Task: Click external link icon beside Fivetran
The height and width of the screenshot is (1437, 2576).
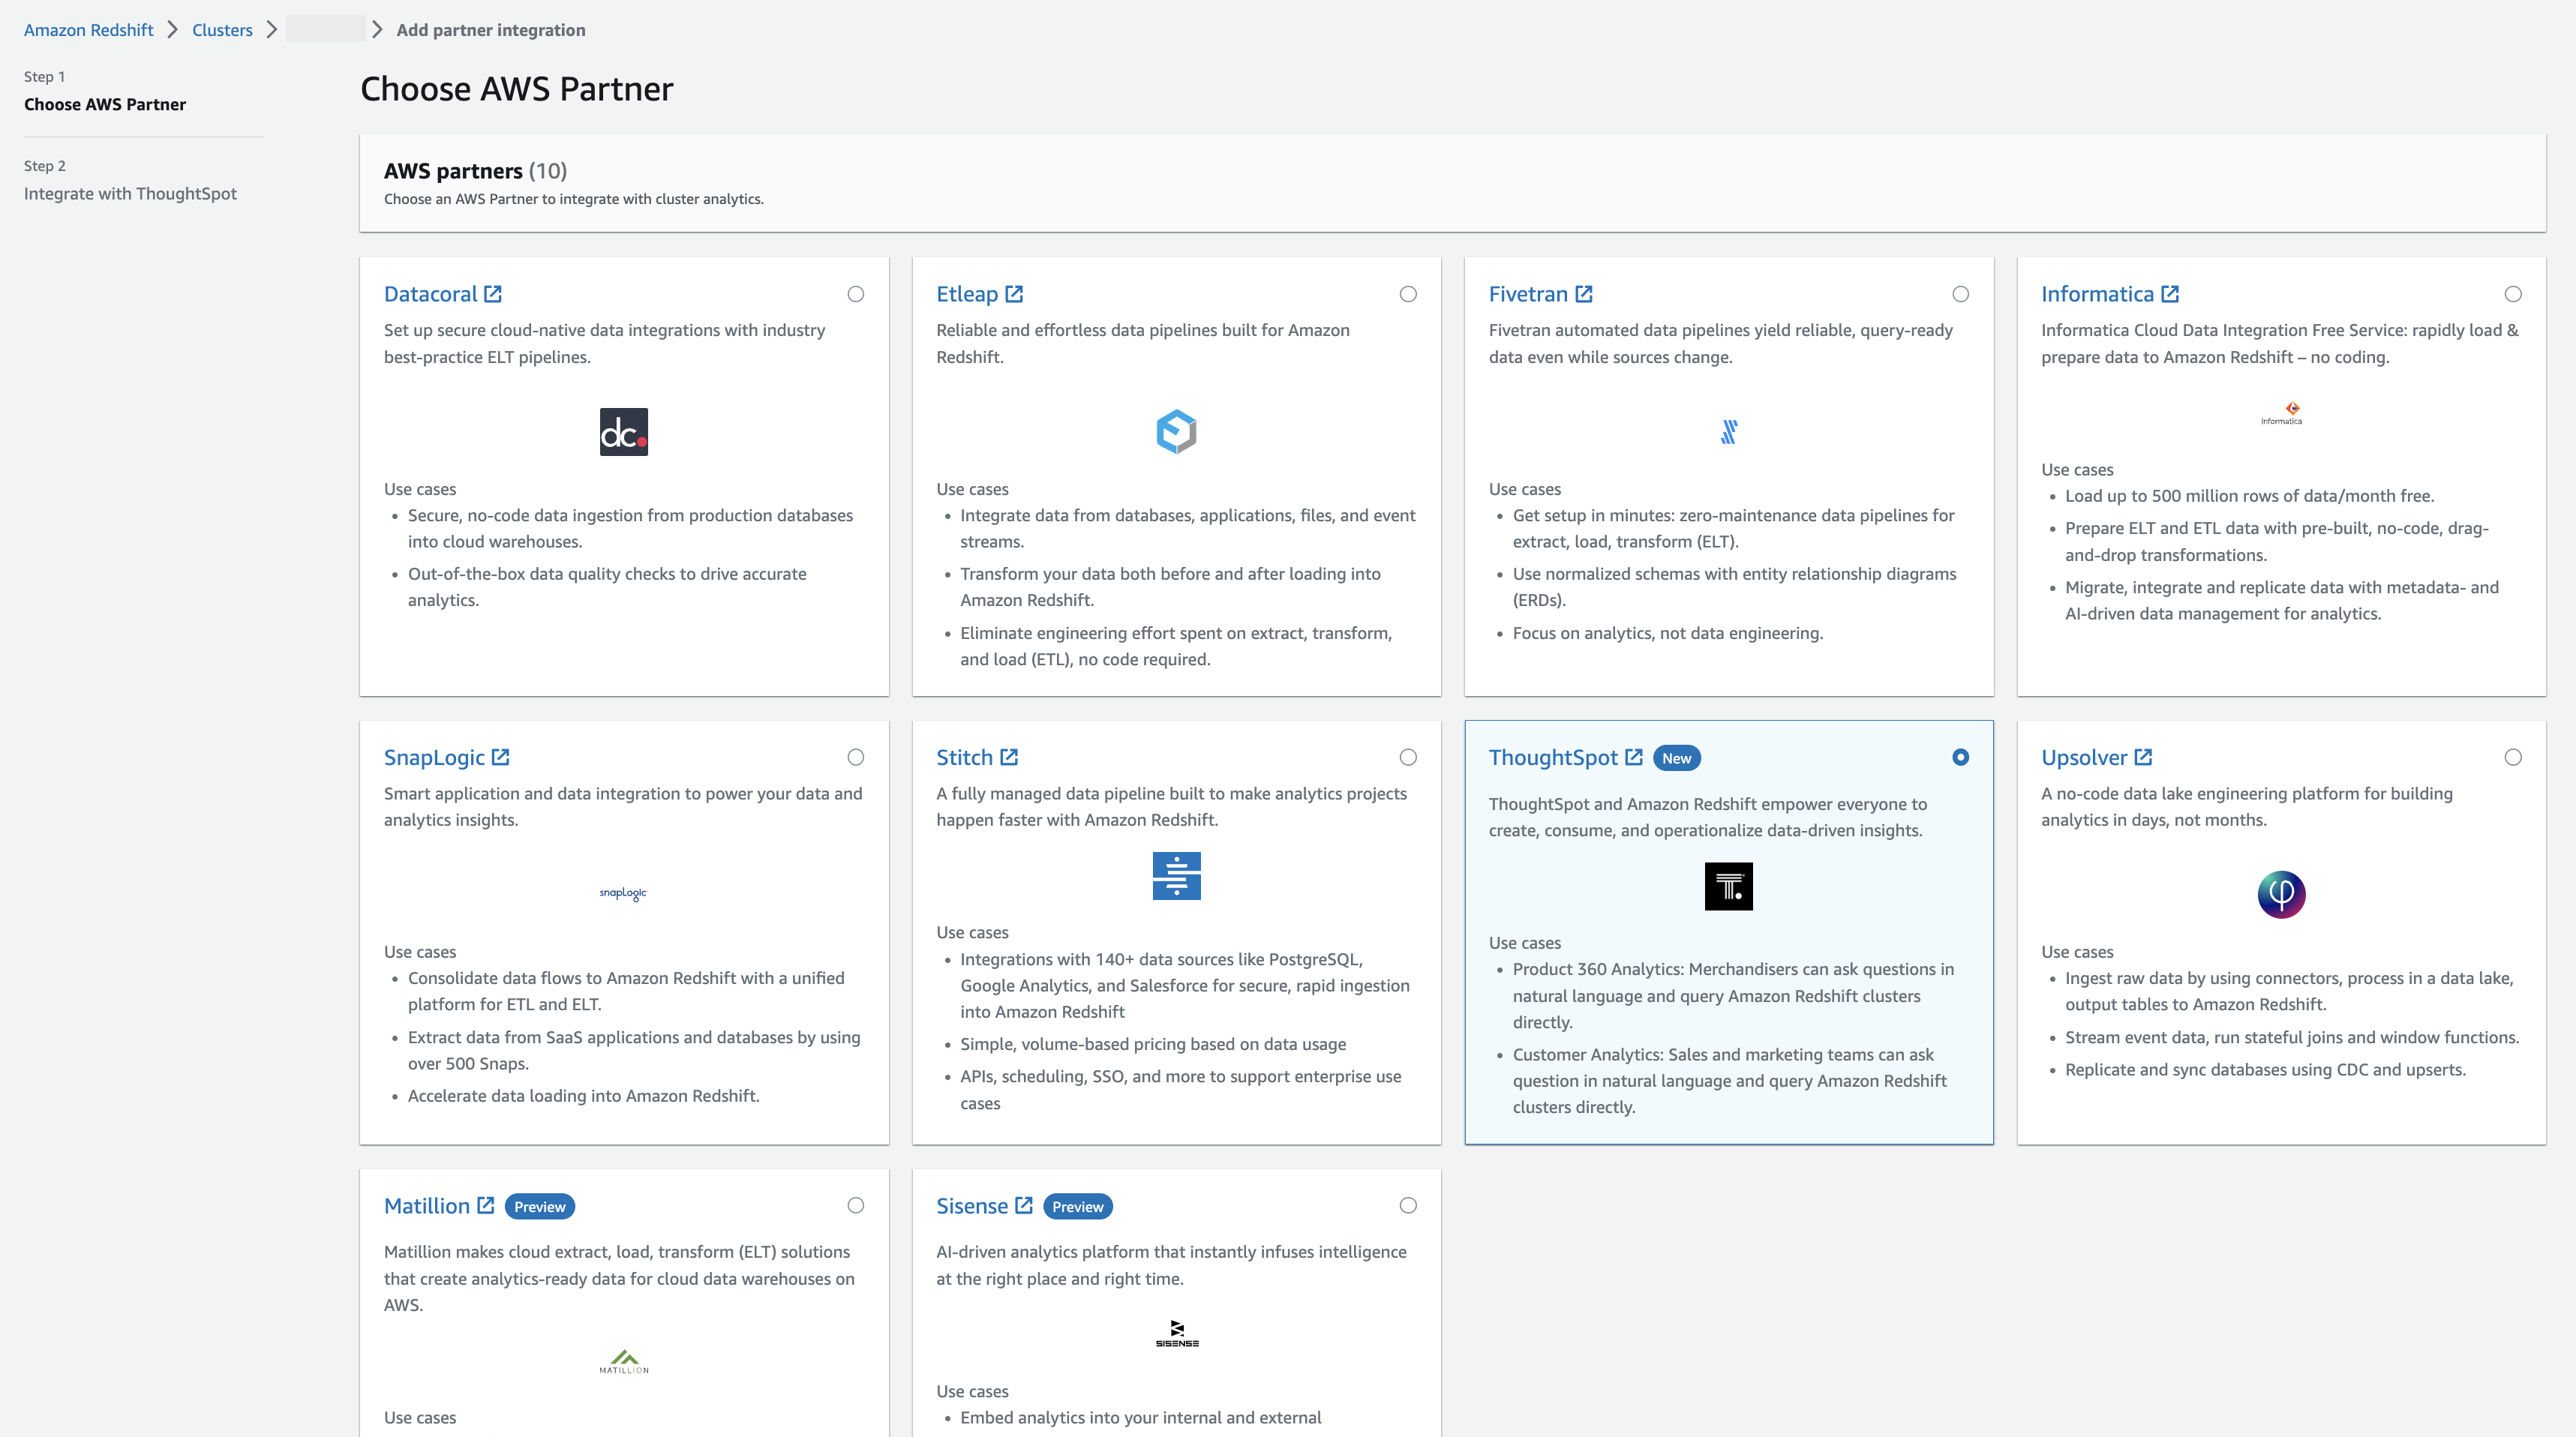Action: pyautogui.click(x=1584, y=294)
